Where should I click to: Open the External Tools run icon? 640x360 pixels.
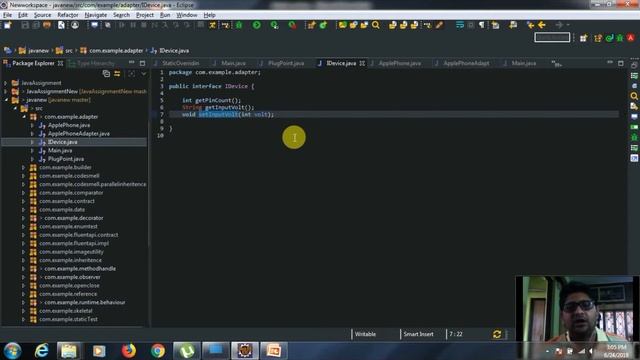point(292,25)
